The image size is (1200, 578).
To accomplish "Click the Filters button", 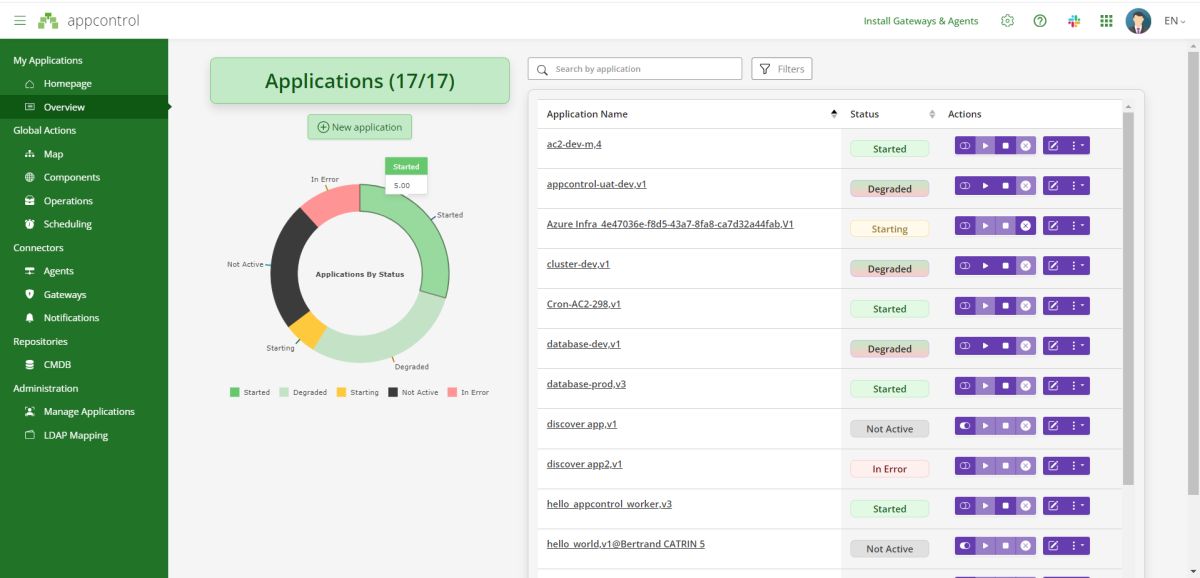I will point(781,69).
